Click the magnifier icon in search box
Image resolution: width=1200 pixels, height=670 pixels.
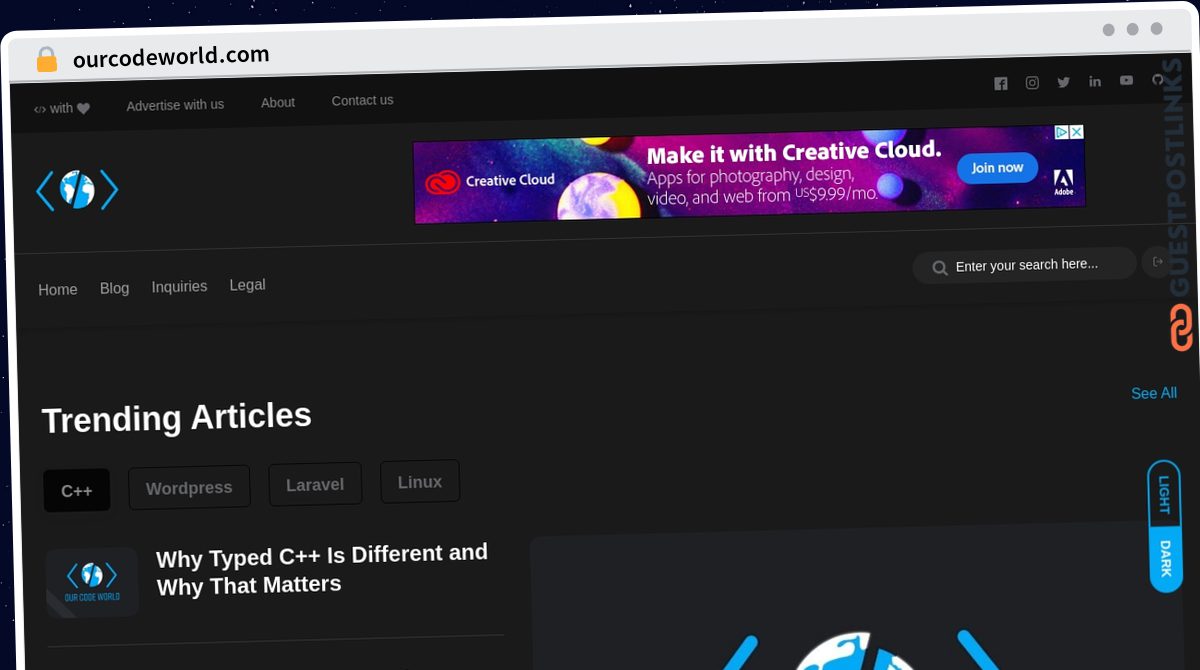click(x=940, y=268)
